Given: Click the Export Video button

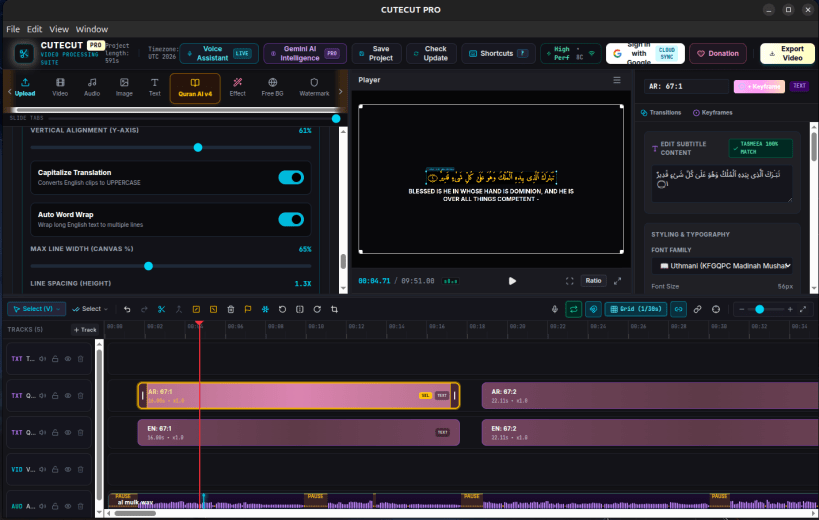Looking at the screenshot, I should [x=787, y=53].
